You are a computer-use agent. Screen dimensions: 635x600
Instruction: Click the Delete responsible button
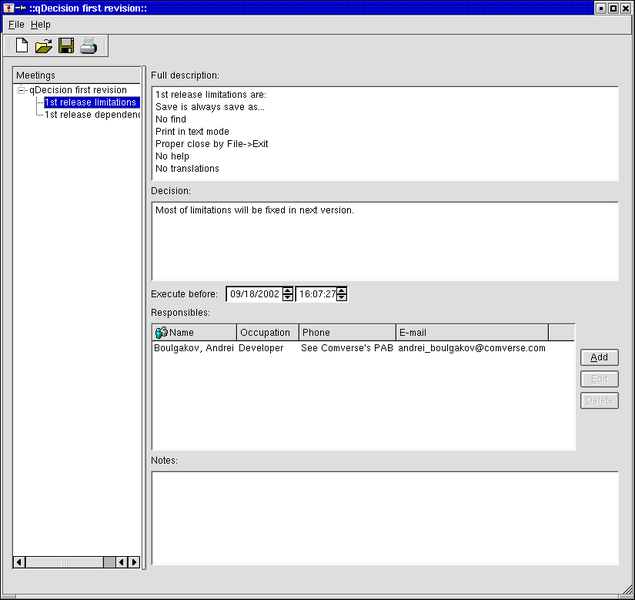click(599, 400)
